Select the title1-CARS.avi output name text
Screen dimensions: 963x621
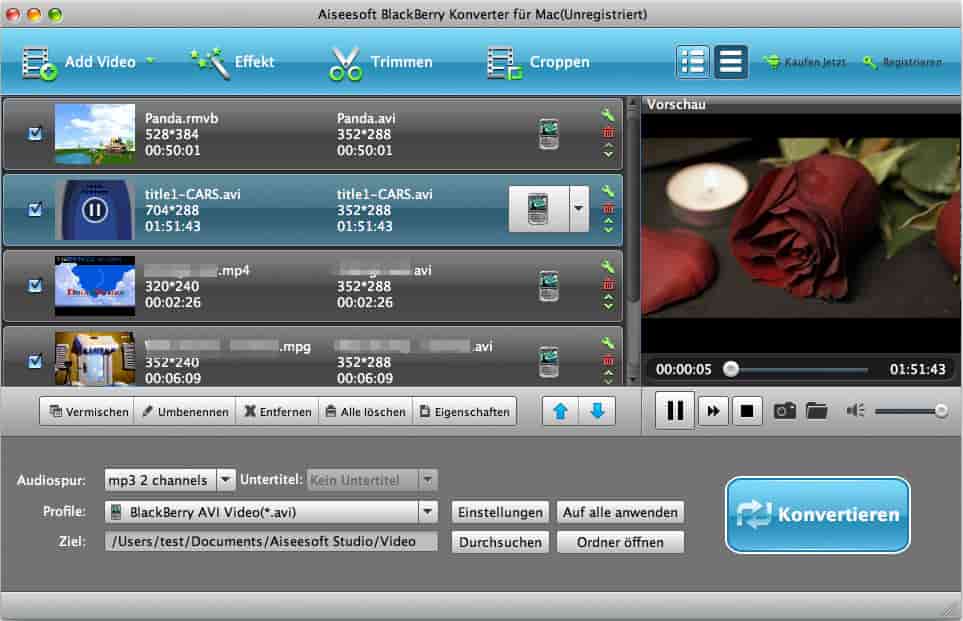(x=384, y=194)
